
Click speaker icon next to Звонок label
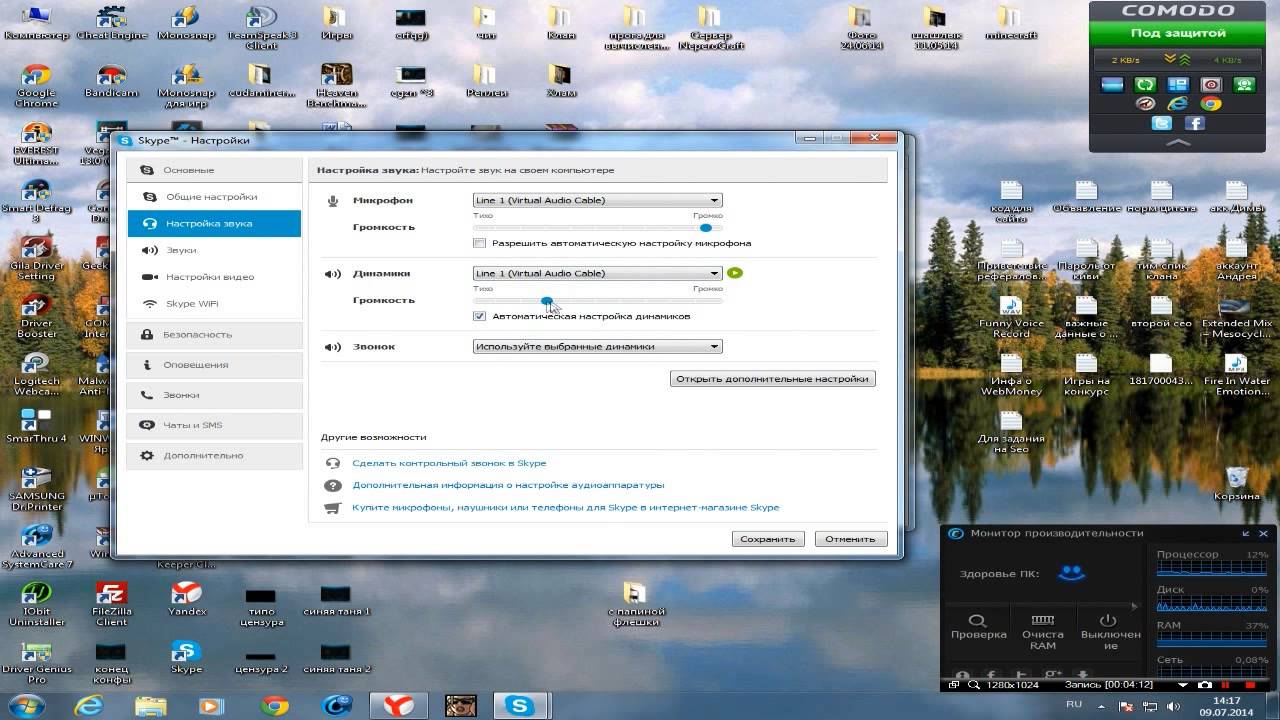(x=333, y=347)
